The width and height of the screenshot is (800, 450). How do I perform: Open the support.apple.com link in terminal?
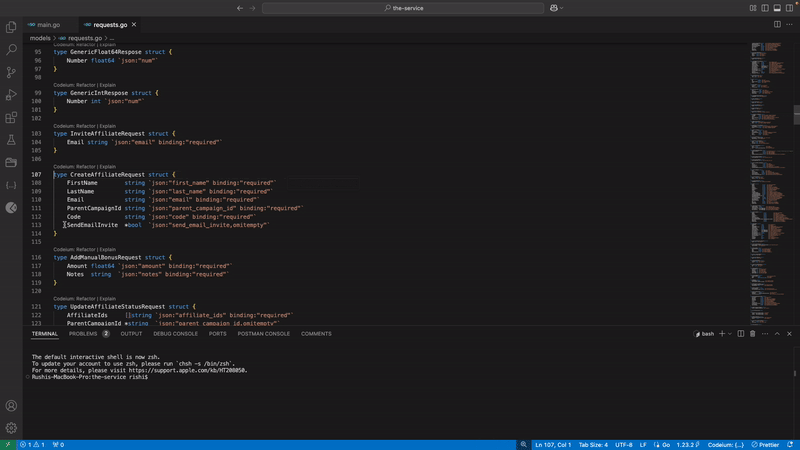[x=188, y=370]
